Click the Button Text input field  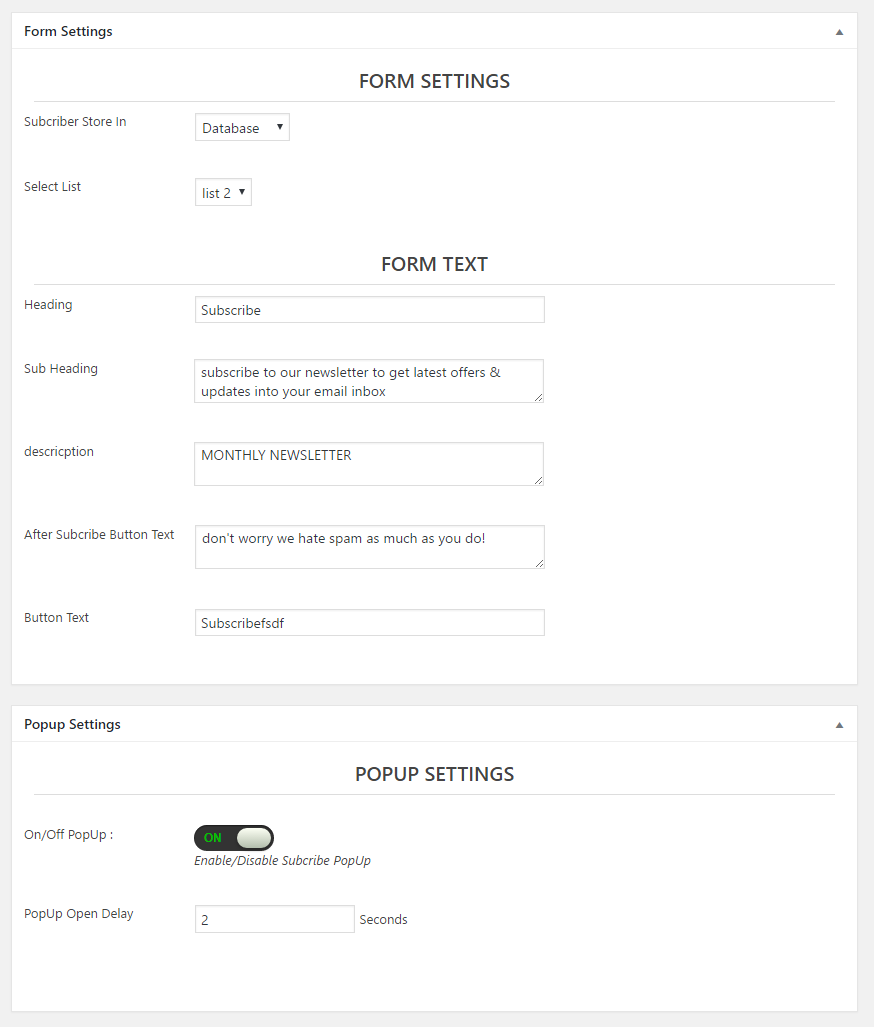[x=370, y=623]
